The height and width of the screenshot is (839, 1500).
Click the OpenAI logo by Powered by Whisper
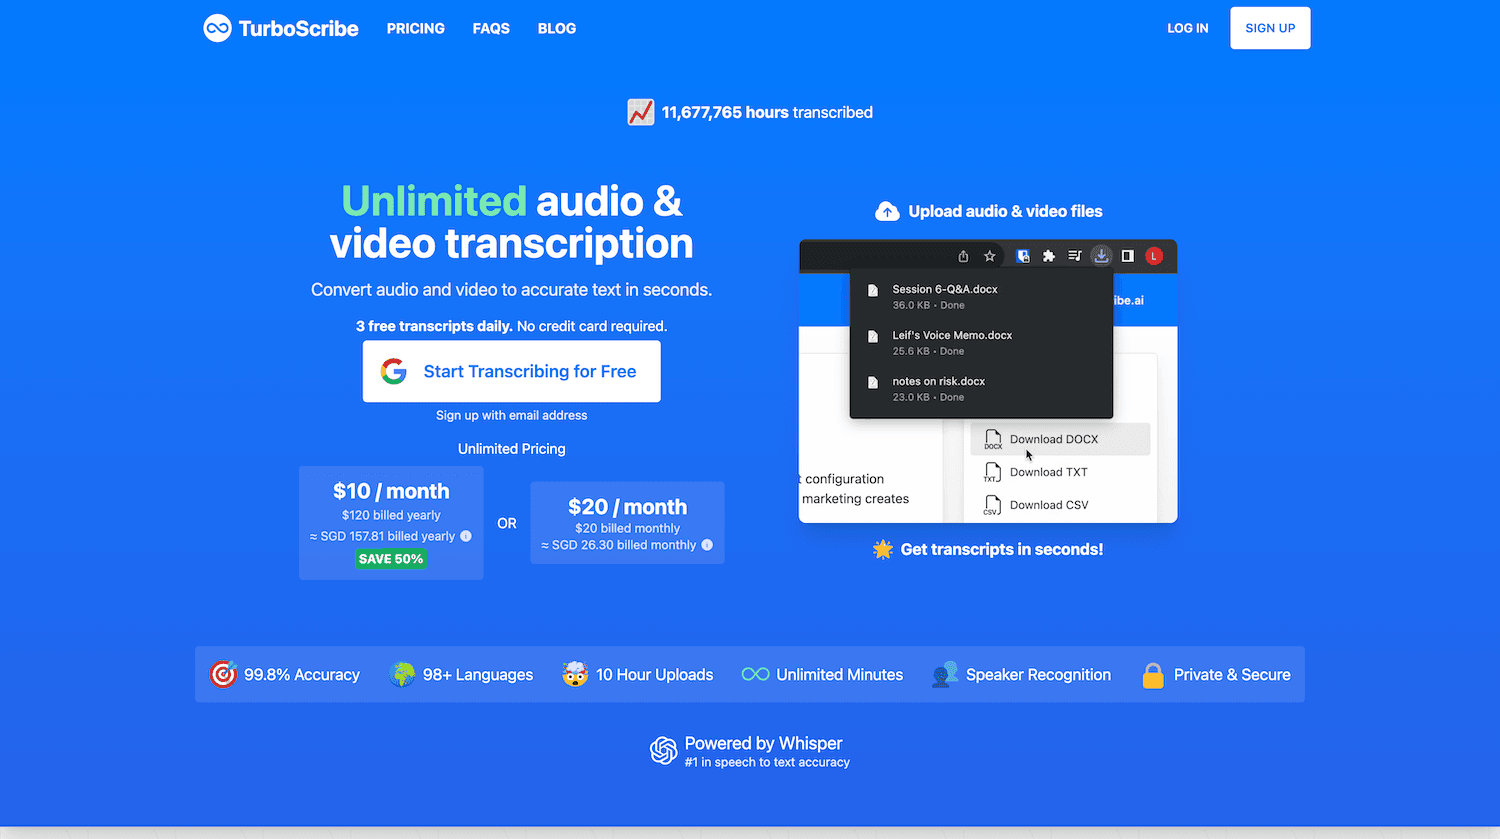point(664,750)
